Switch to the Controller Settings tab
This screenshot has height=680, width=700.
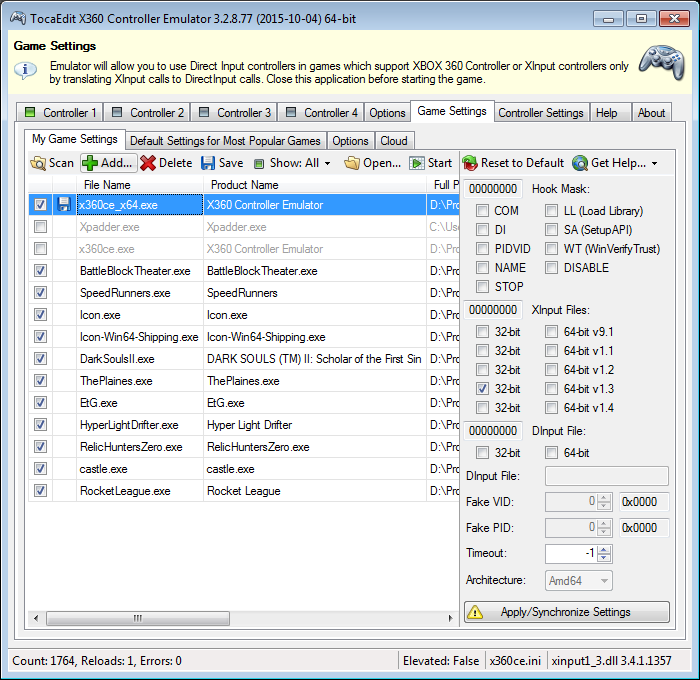(541, 113)
